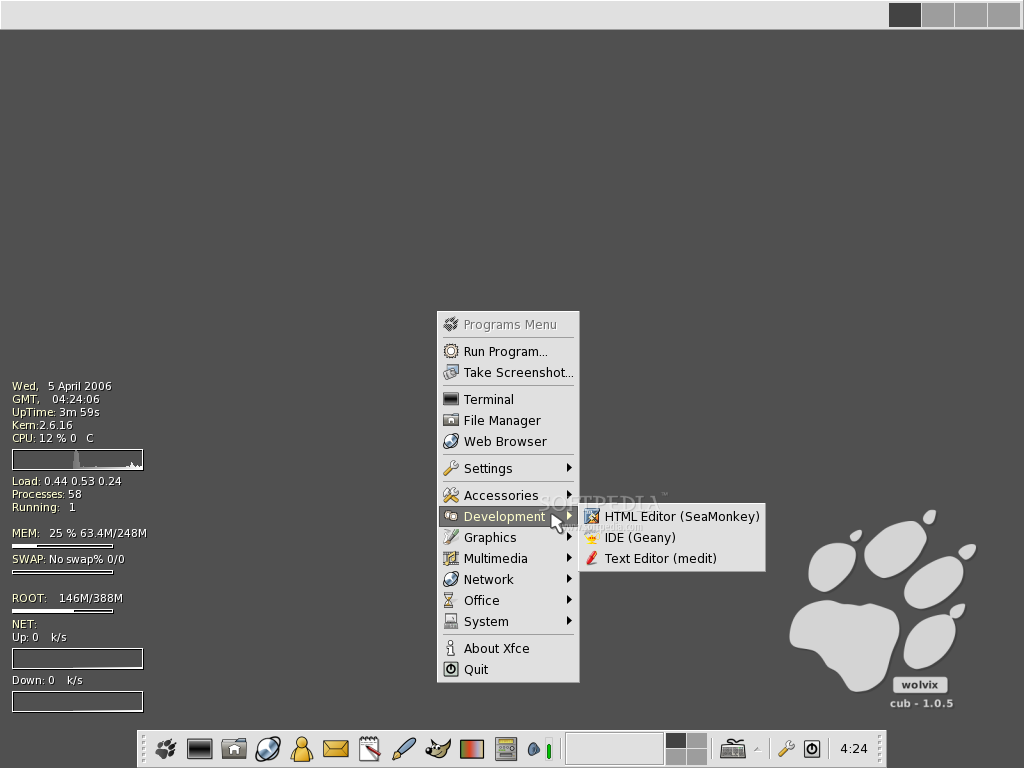Launch GIMP from the bottom panel
This screenshot has width=1024, height=768.
[x=438, y=748]
